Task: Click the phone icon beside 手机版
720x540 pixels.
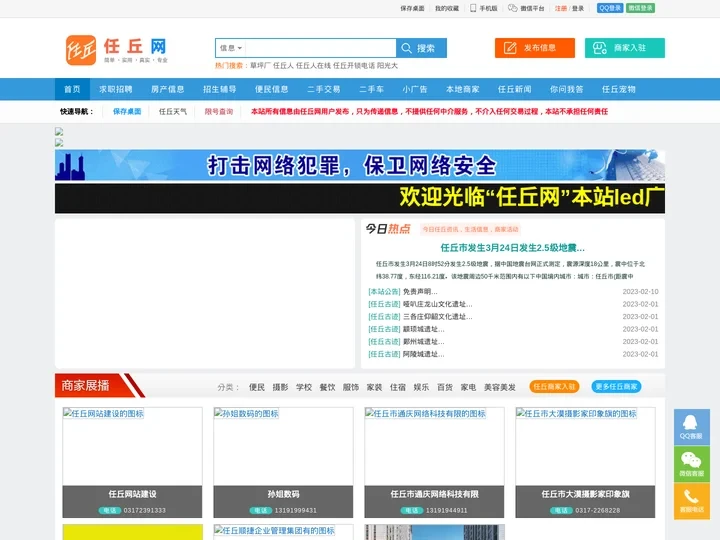Action: click(473, 8)
